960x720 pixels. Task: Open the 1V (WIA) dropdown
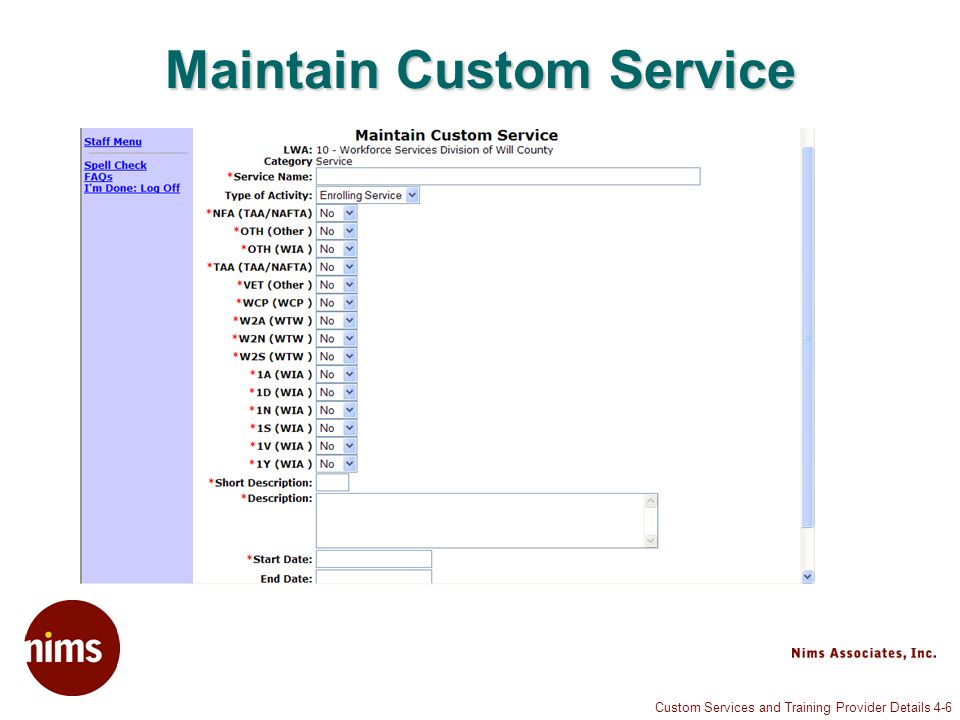point(336,446)
